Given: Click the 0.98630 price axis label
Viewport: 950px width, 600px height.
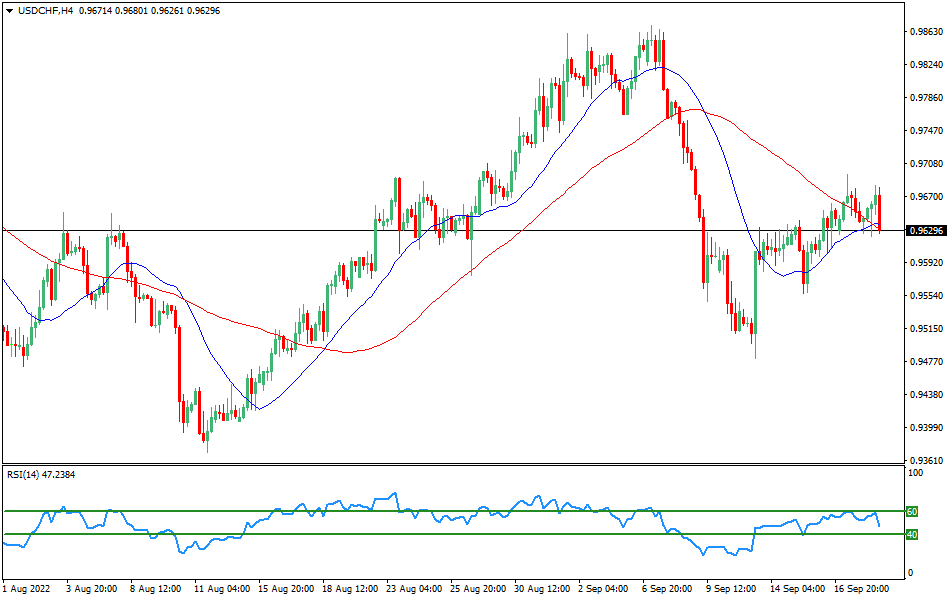Looking at the screenshot, I should pyautogui.click(x=925, y=32).
